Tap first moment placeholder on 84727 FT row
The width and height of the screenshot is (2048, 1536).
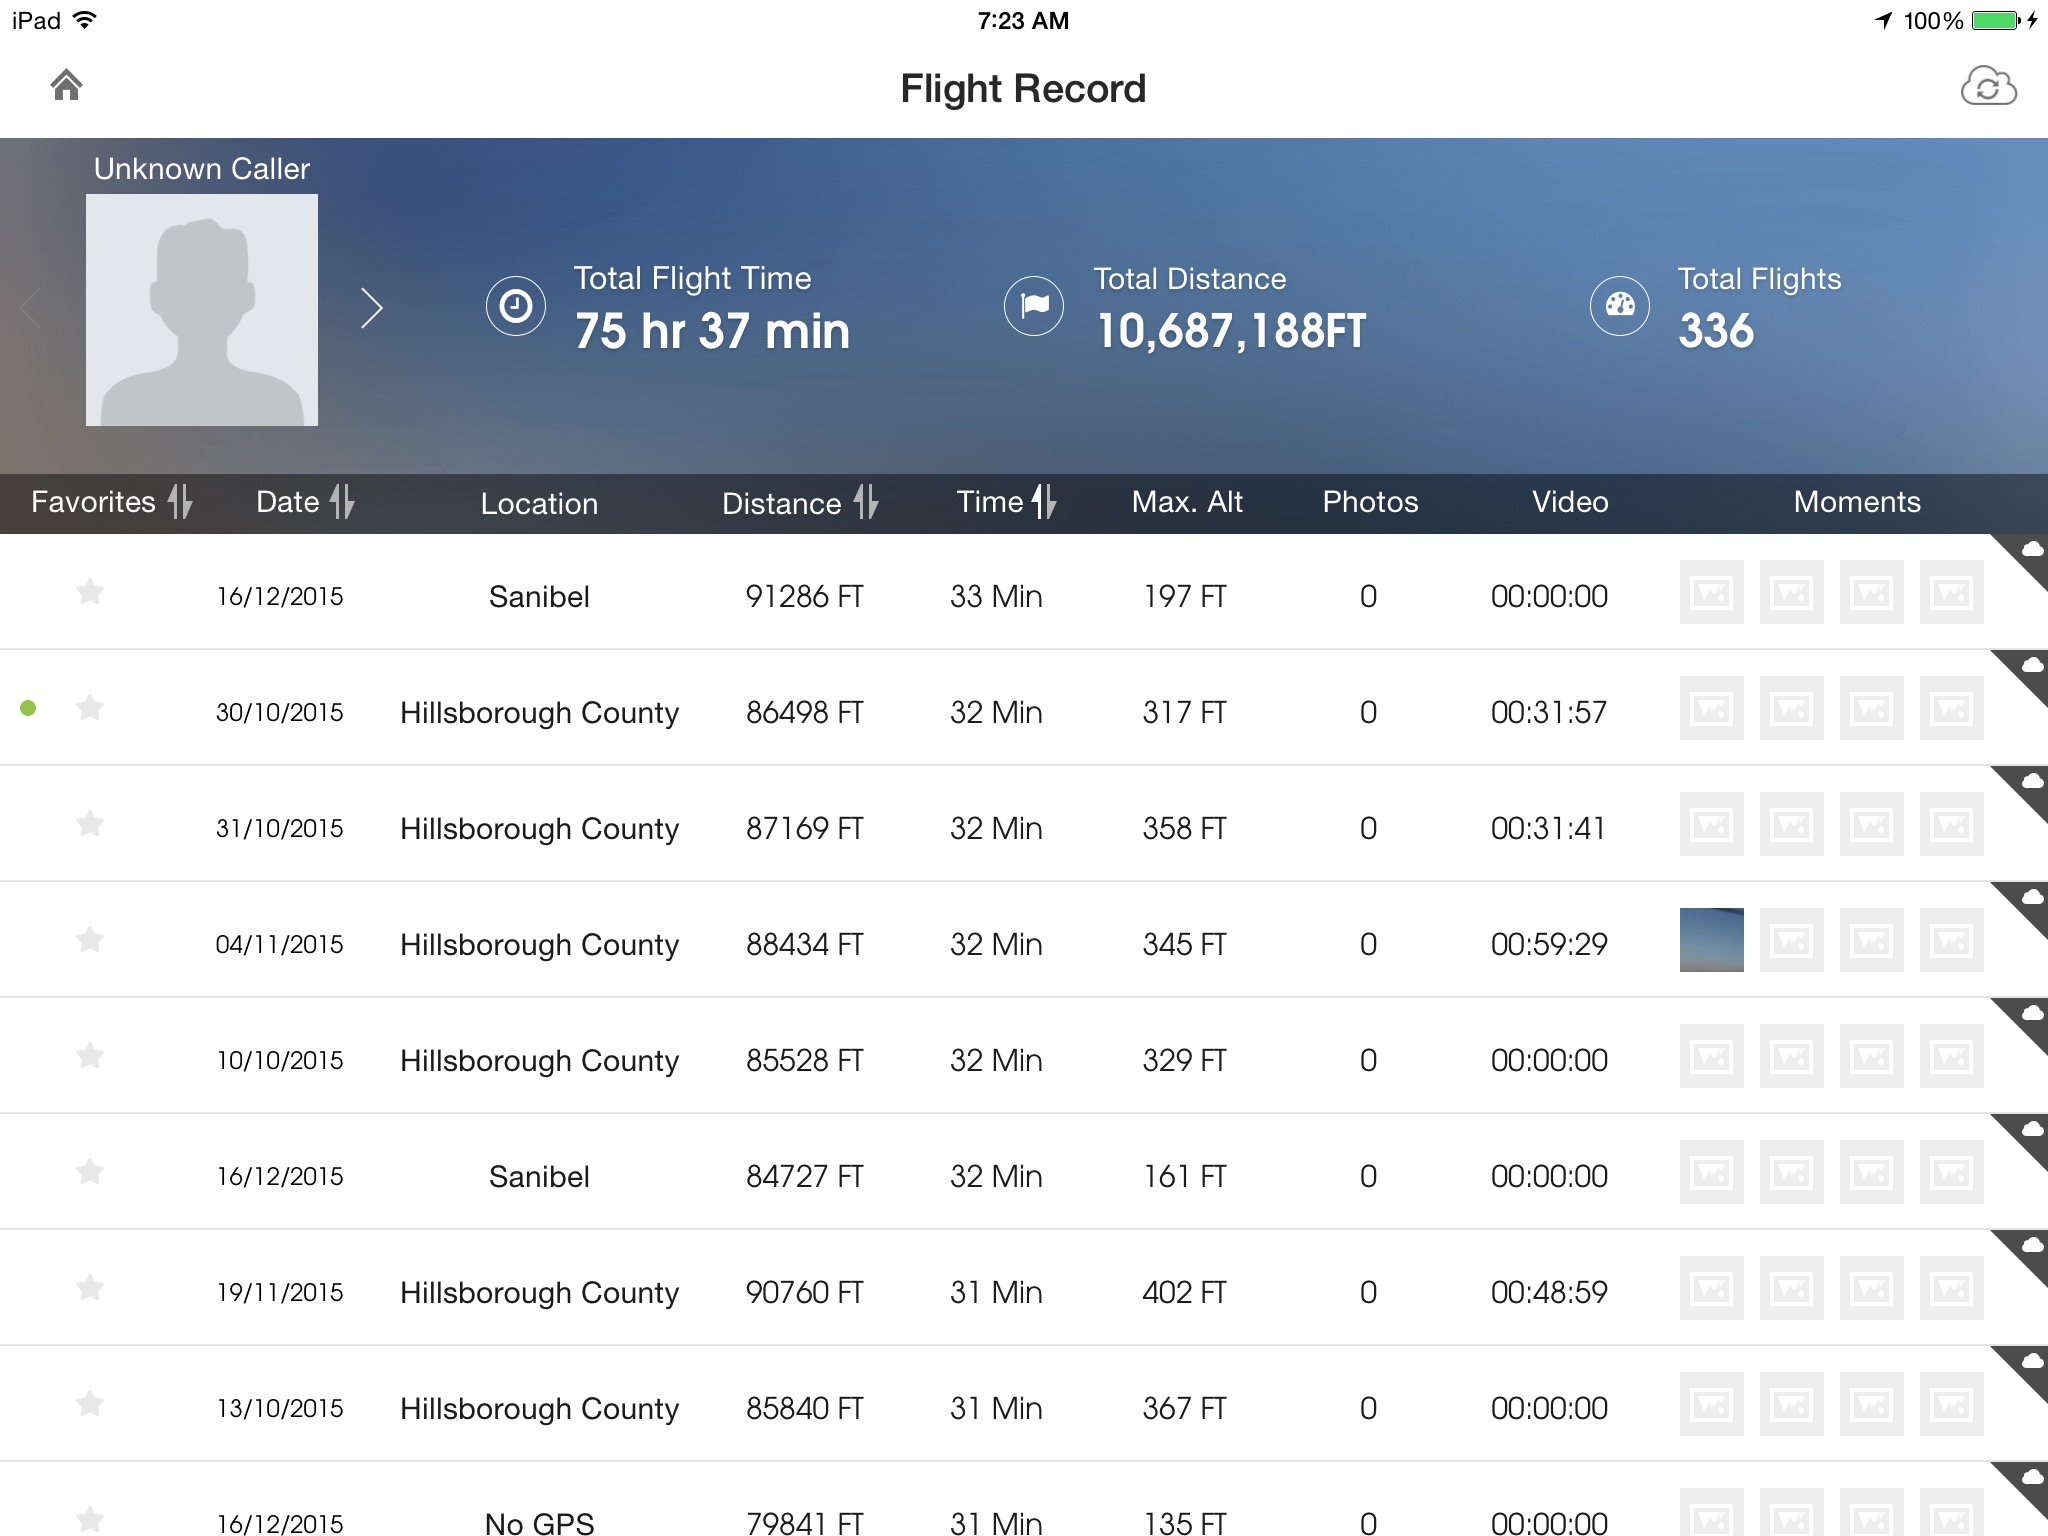point(1712,1172)
